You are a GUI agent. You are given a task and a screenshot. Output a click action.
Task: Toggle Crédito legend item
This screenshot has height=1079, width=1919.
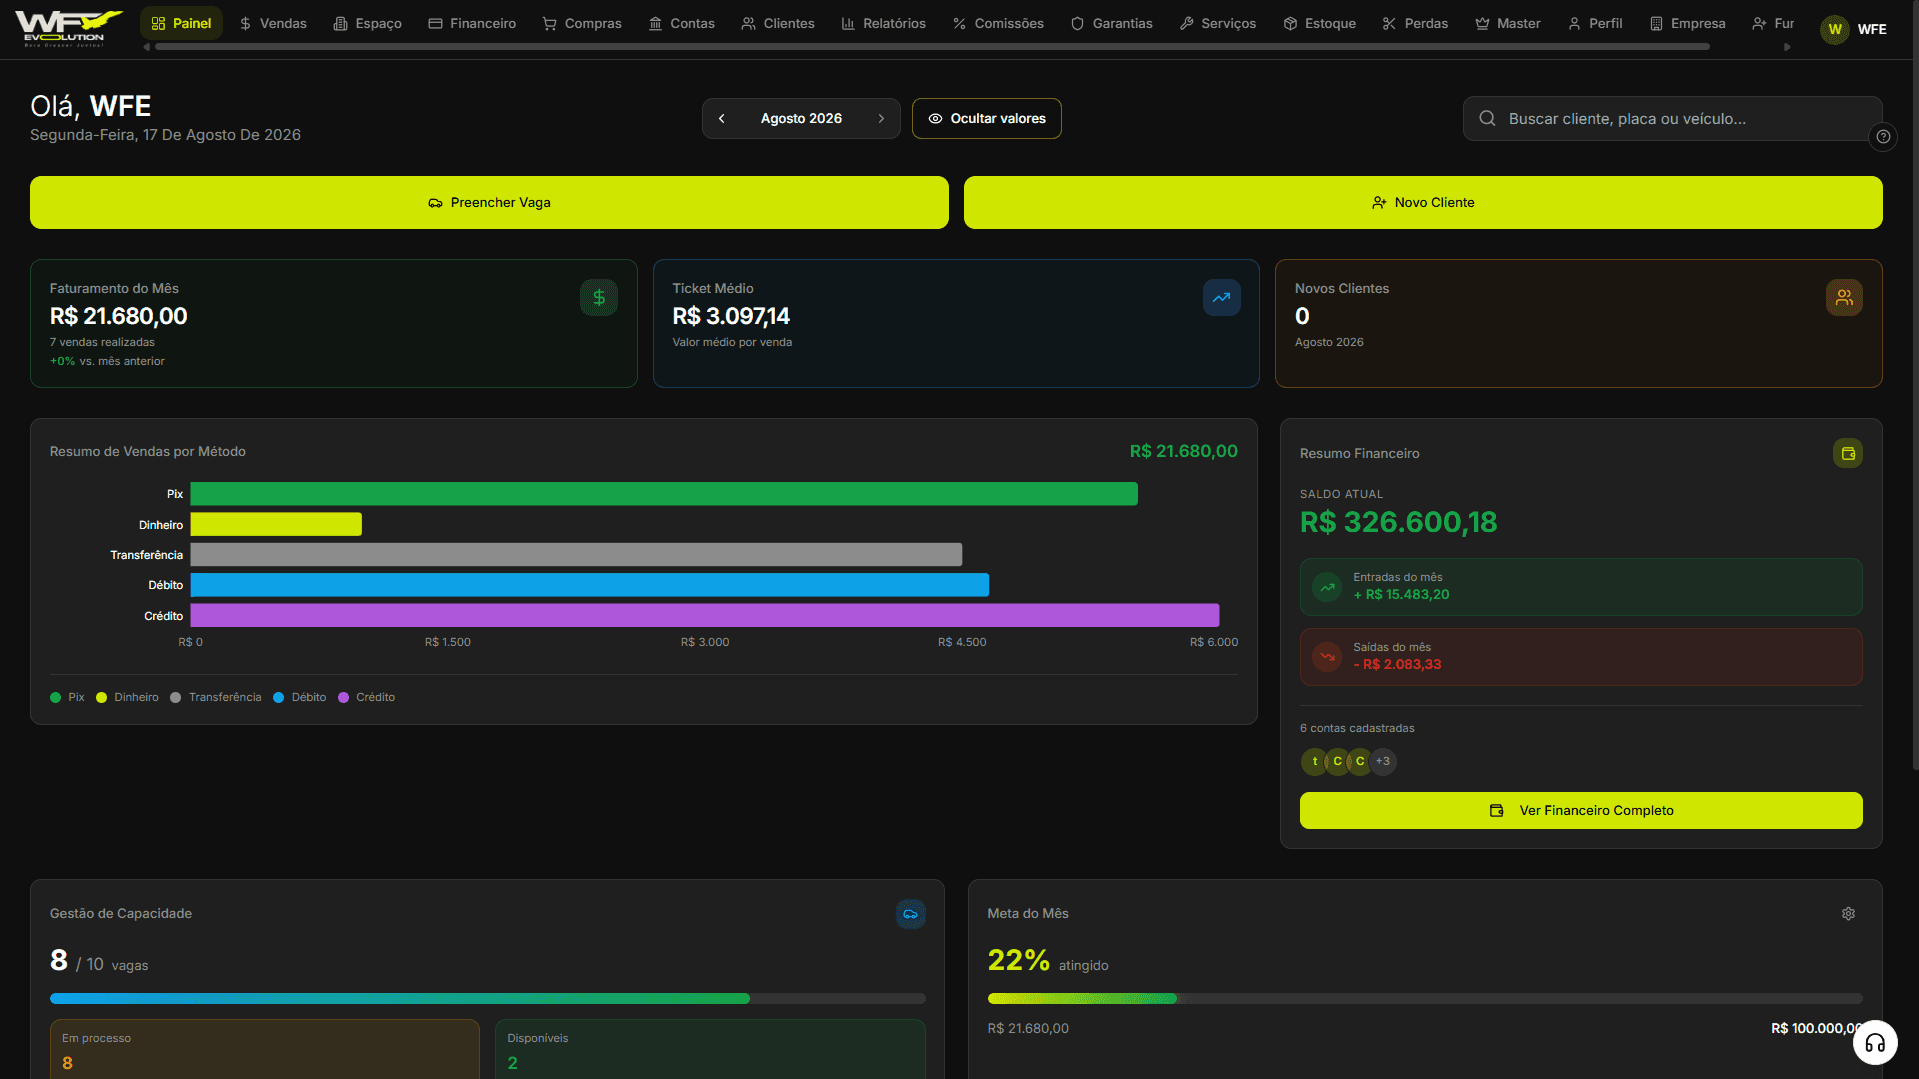366,697
